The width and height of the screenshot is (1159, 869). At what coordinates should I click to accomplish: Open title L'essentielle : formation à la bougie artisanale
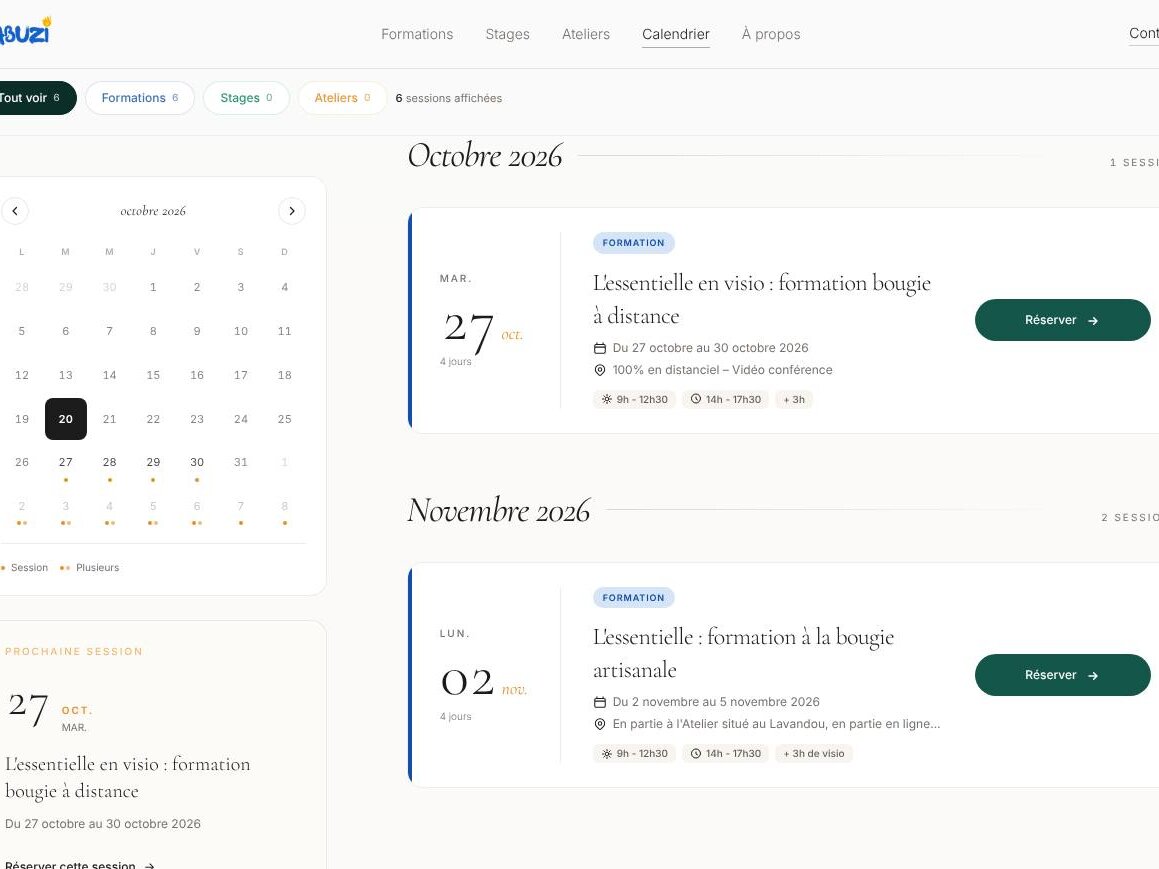click(x=743, y=653)
